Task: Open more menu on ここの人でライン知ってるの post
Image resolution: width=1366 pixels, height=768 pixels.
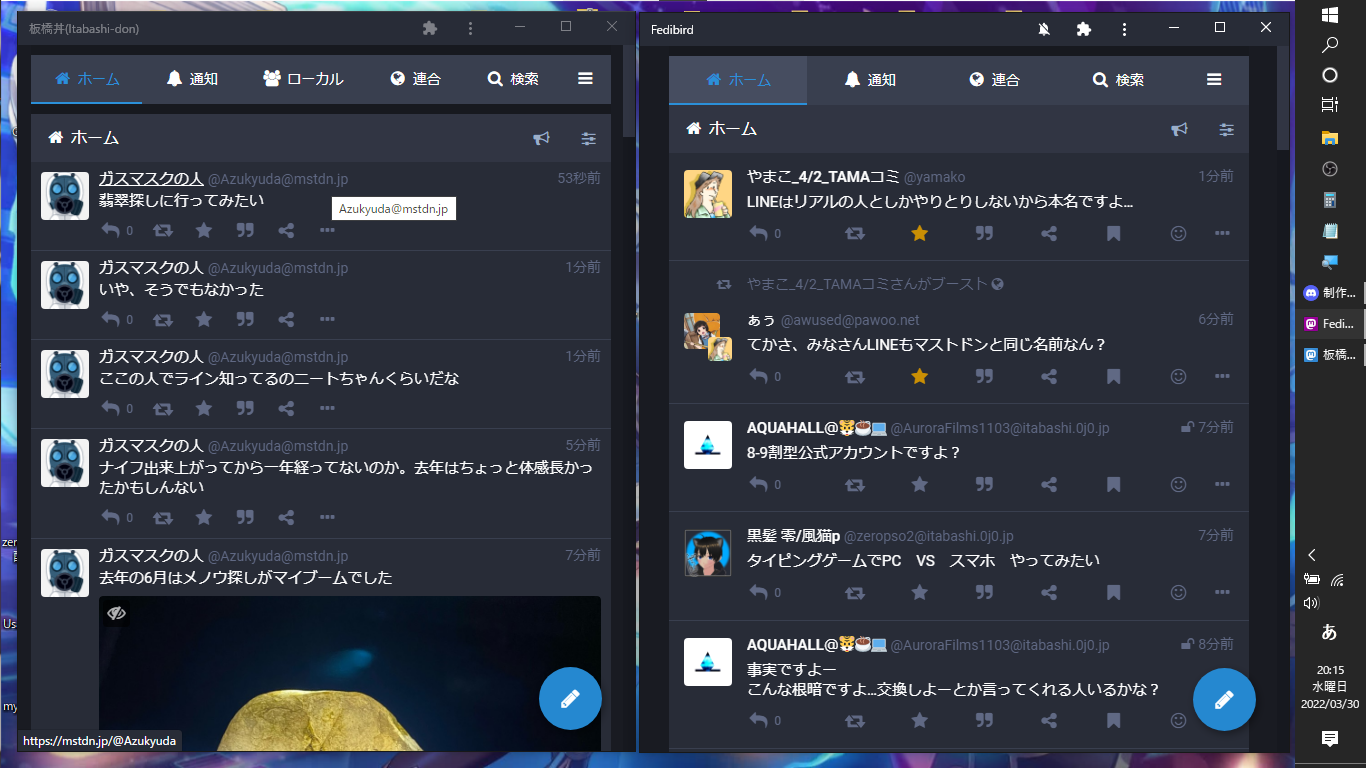Action: click(327, 408)
